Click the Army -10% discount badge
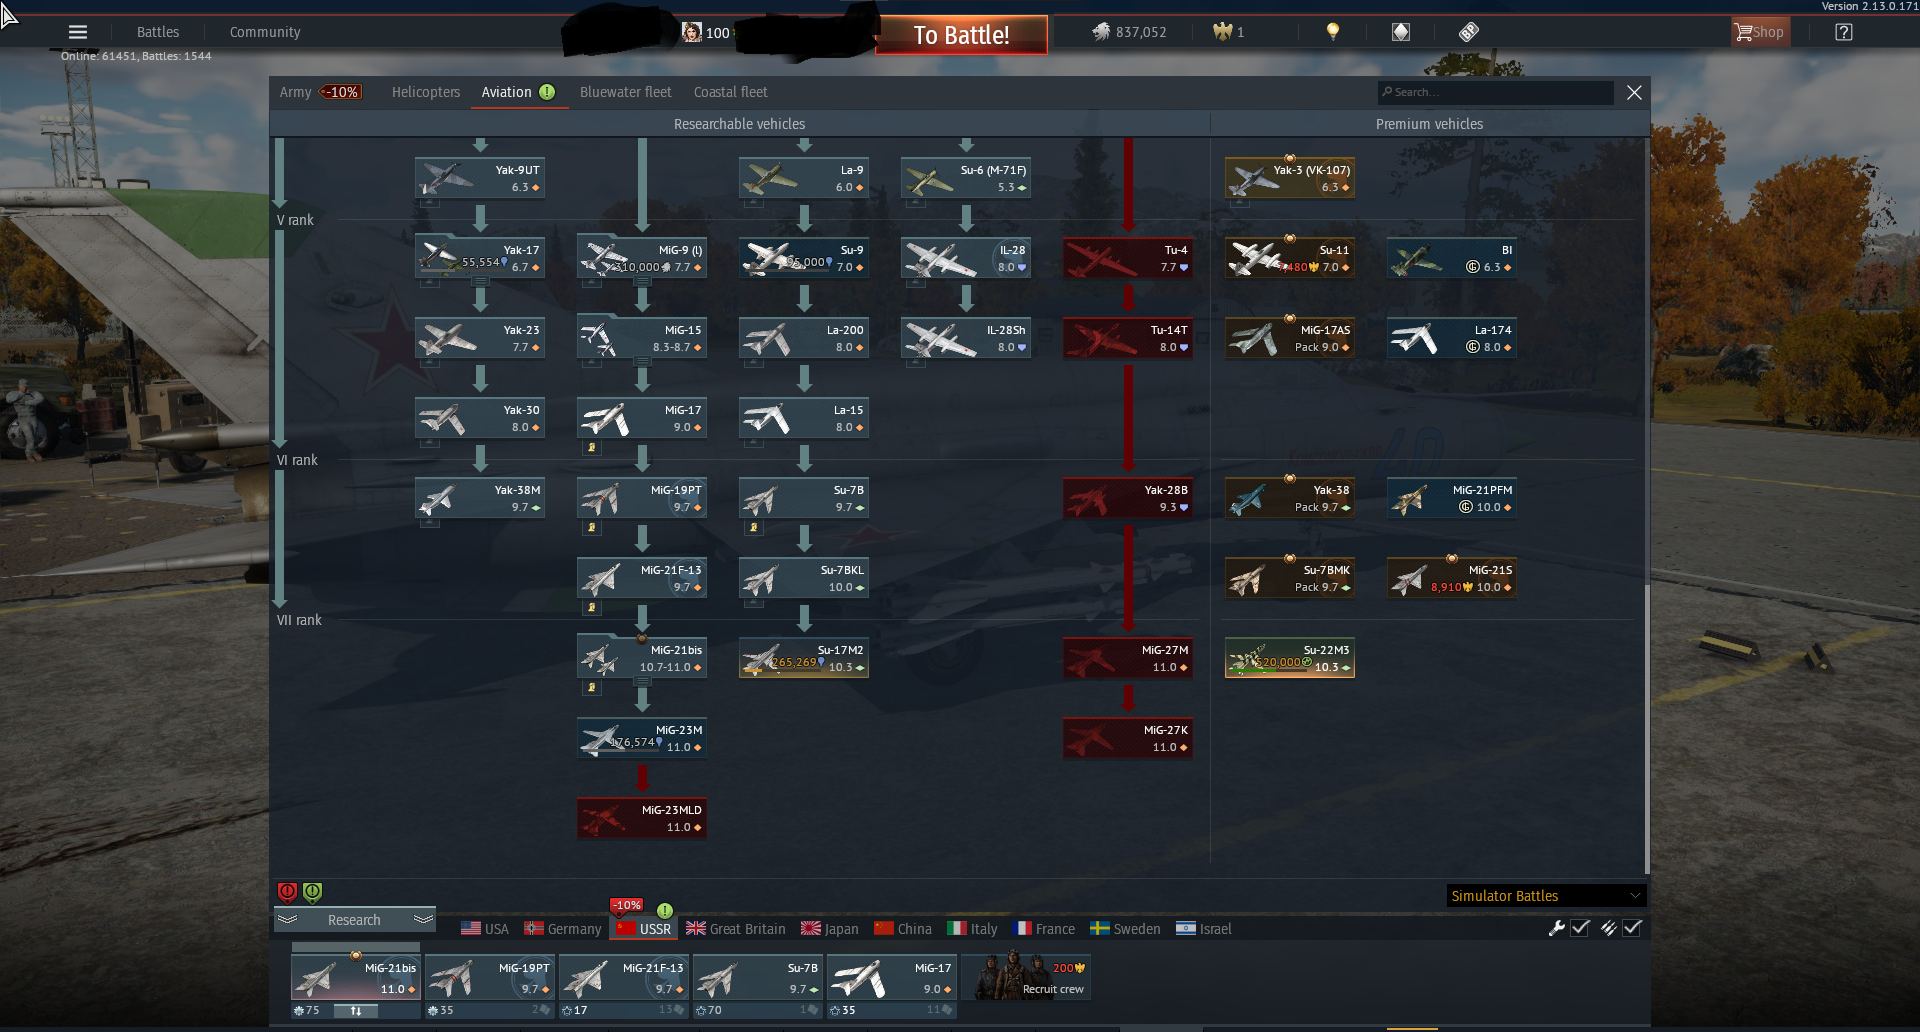This screenshot has width=1920, height=1032. (x=341, y=92)
